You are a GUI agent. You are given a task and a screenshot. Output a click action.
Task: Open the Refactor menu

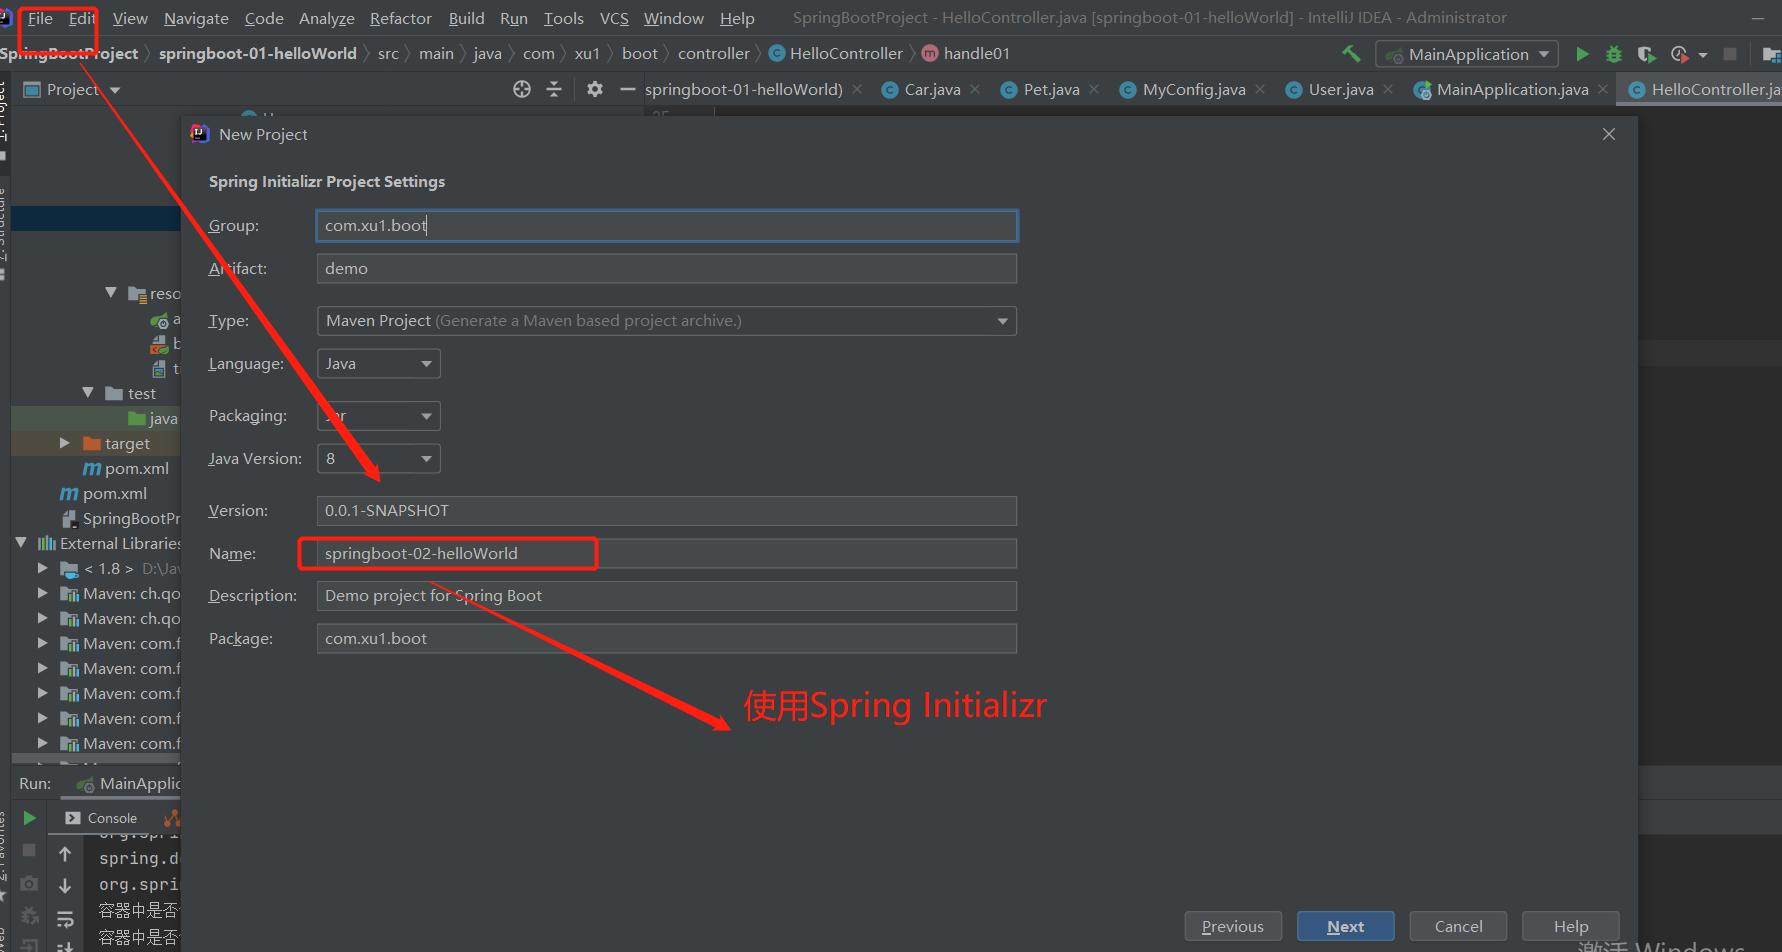point(401,18)
